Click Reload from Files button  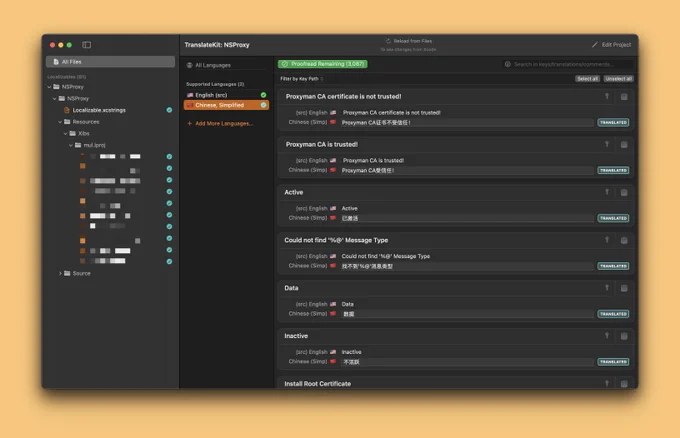click(409, 41)
